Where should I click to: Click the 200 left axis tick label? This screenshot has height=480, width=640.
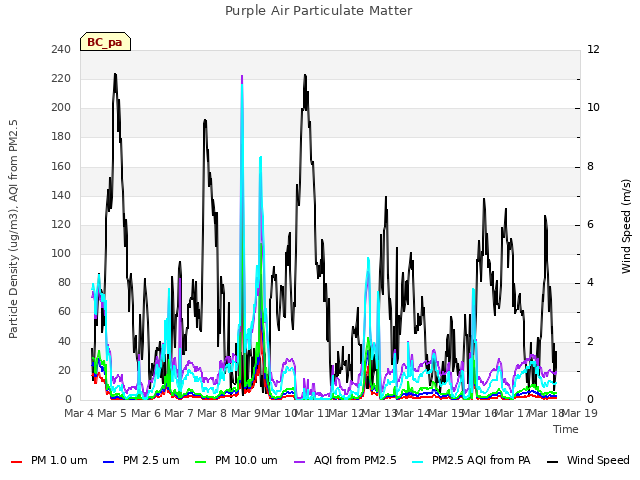(x=61, y=108)
